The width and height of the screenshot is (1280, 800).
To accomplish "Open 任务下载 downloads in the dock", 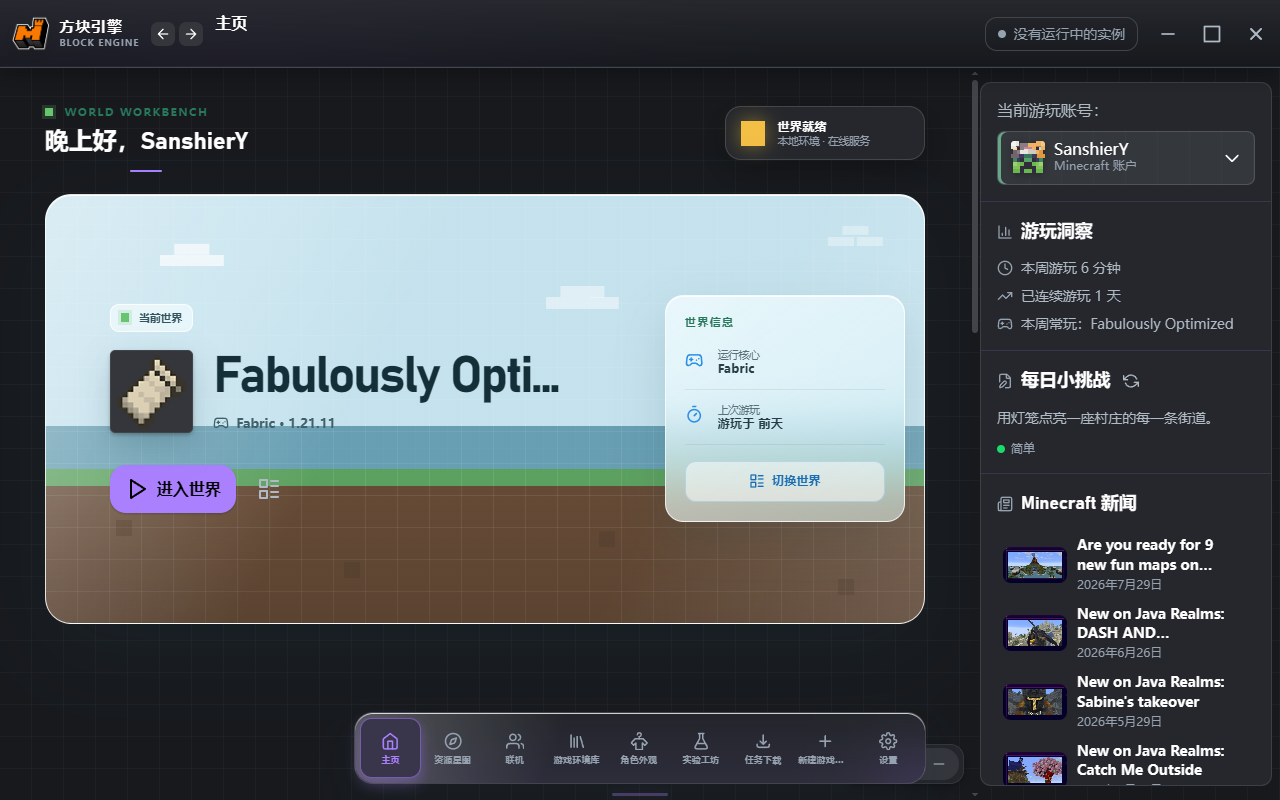I will 763,748.
